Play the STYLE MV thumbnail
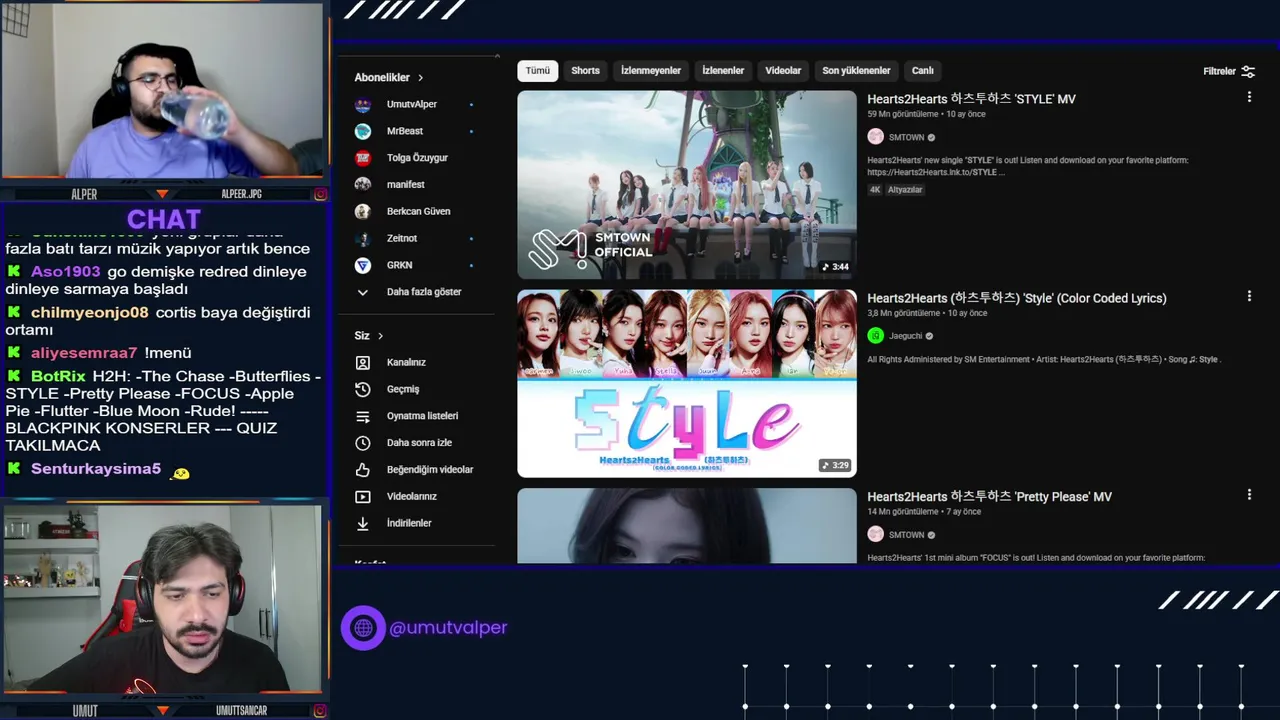This screenshot has height=720, width=1280. click(x=687, y=184)
